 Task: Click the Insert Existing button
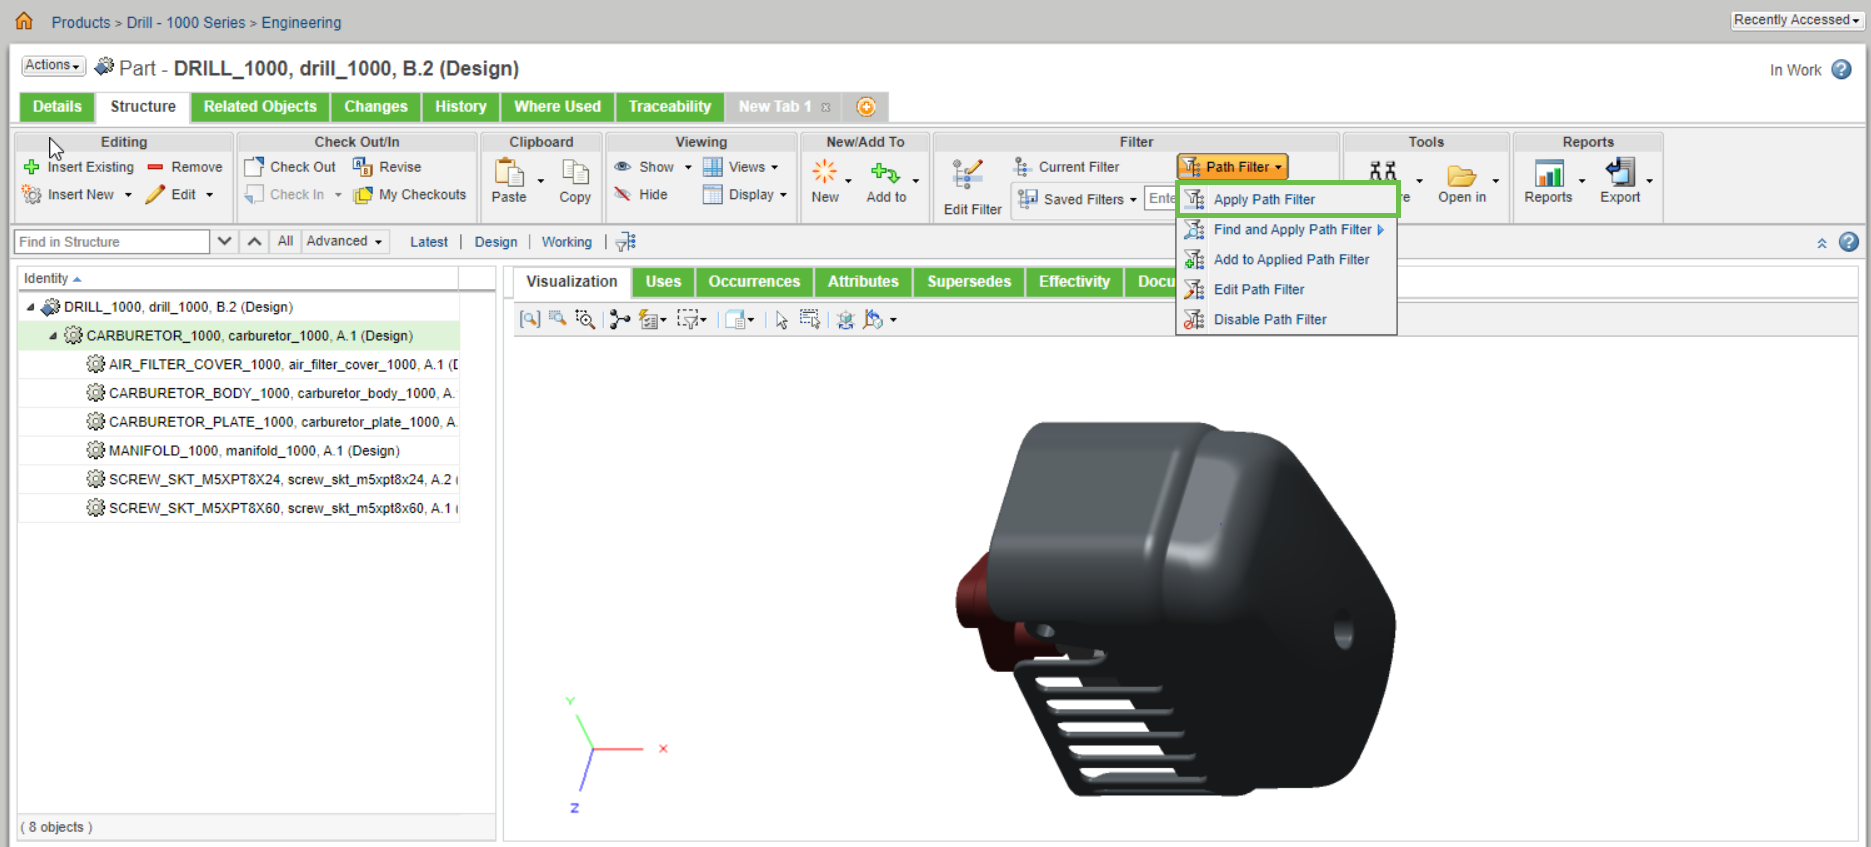(x=78, y=167)
